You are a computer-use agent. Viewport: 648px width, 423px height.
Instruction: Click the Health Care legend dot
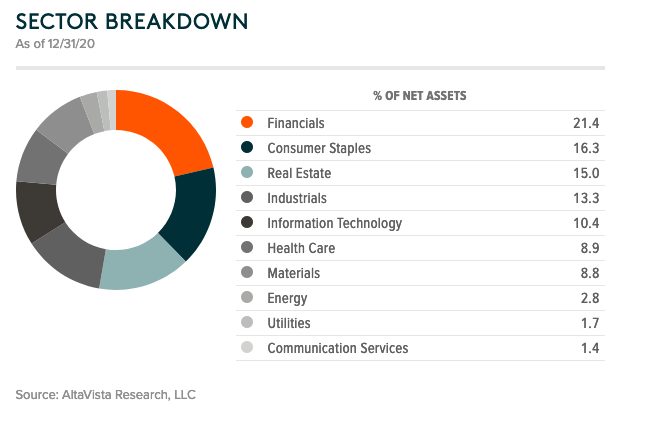click(247, 248)
